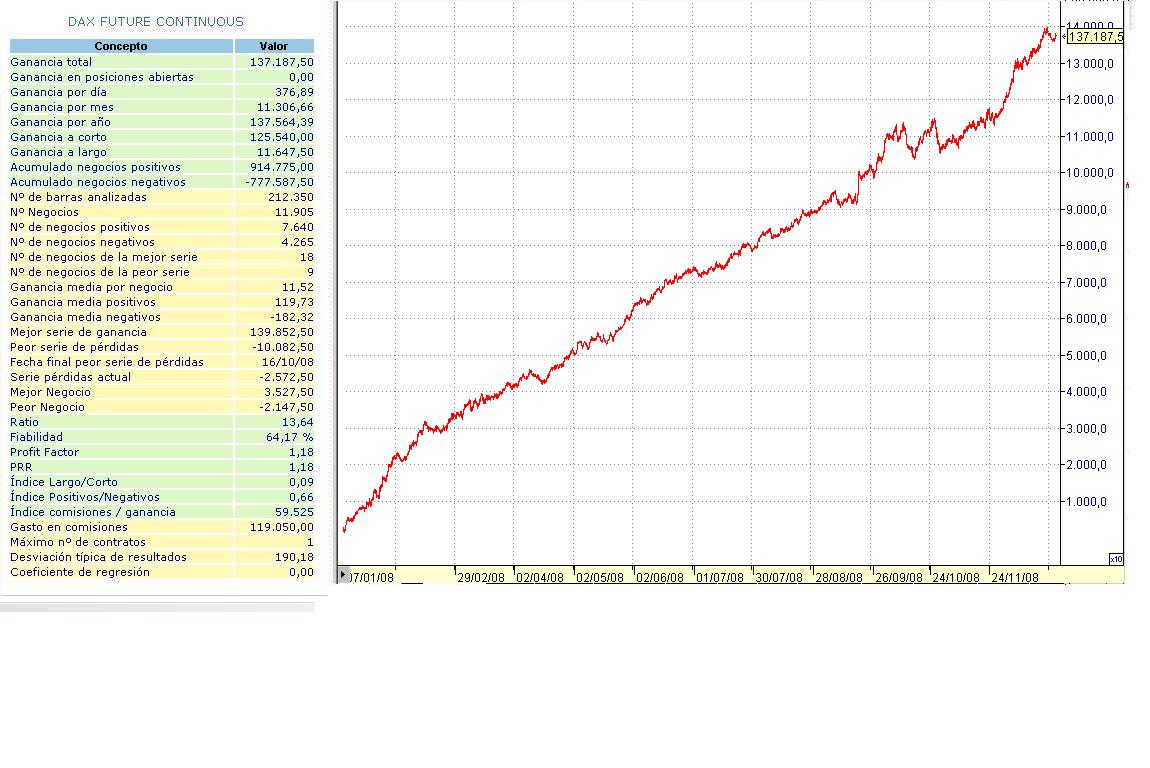This screenshot has height=768, width=1150.
Task: Select the PRR row label
Action: [21, 467]
